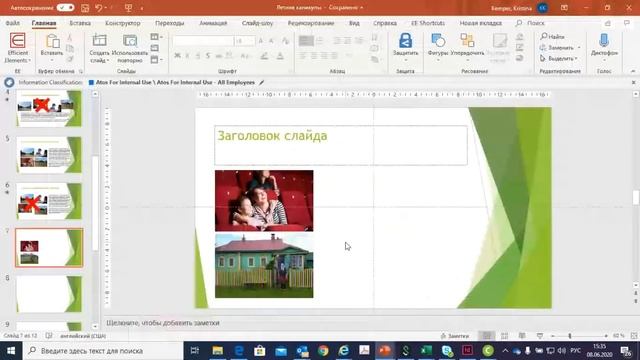Image resolution: width=640 pixels, height=360 pixels.
Task: Select slide 6 thumbnail
Action: coord(49,201)
